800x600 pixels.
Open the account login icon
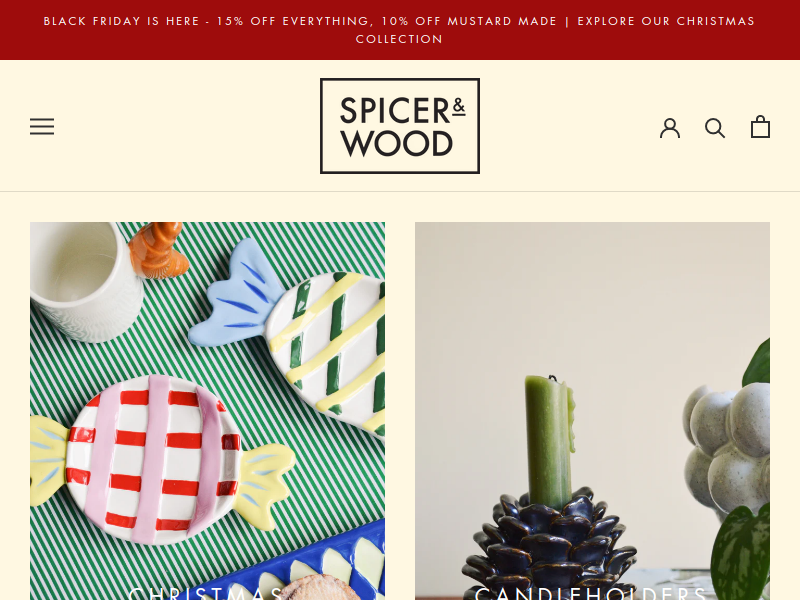pyautogui.click(x=670, y=128)
